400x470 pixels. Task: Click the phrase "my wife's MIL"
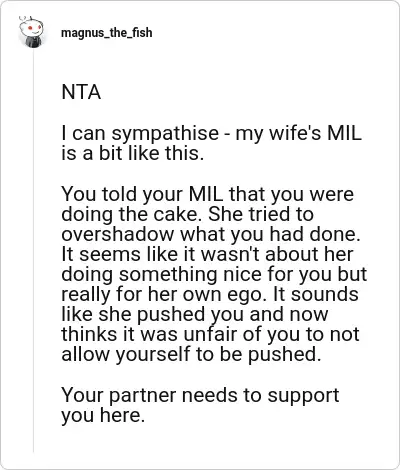coord(298,134)
